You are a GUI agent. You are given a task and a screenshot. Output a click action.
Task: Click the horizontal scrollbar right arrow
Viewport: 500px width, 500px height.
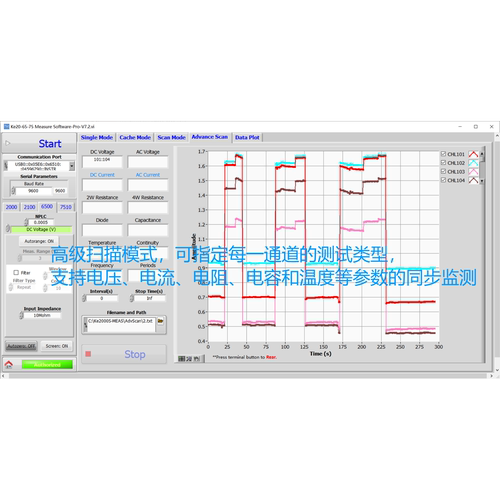coord(491,376)
